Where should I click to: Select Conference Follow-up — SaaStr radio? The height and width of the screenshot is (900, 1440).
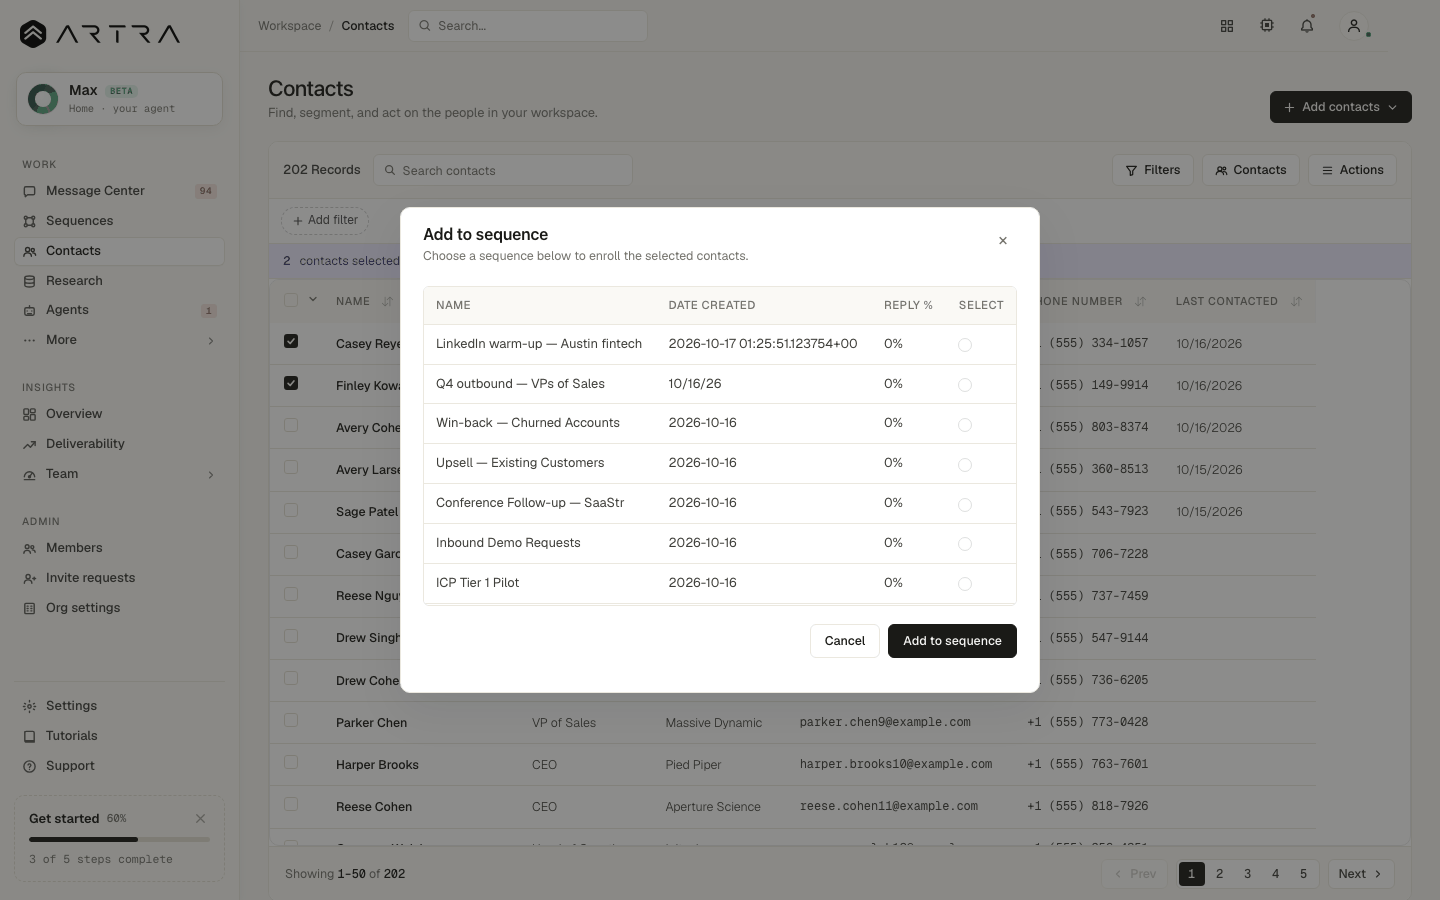[x=965, y=505]
